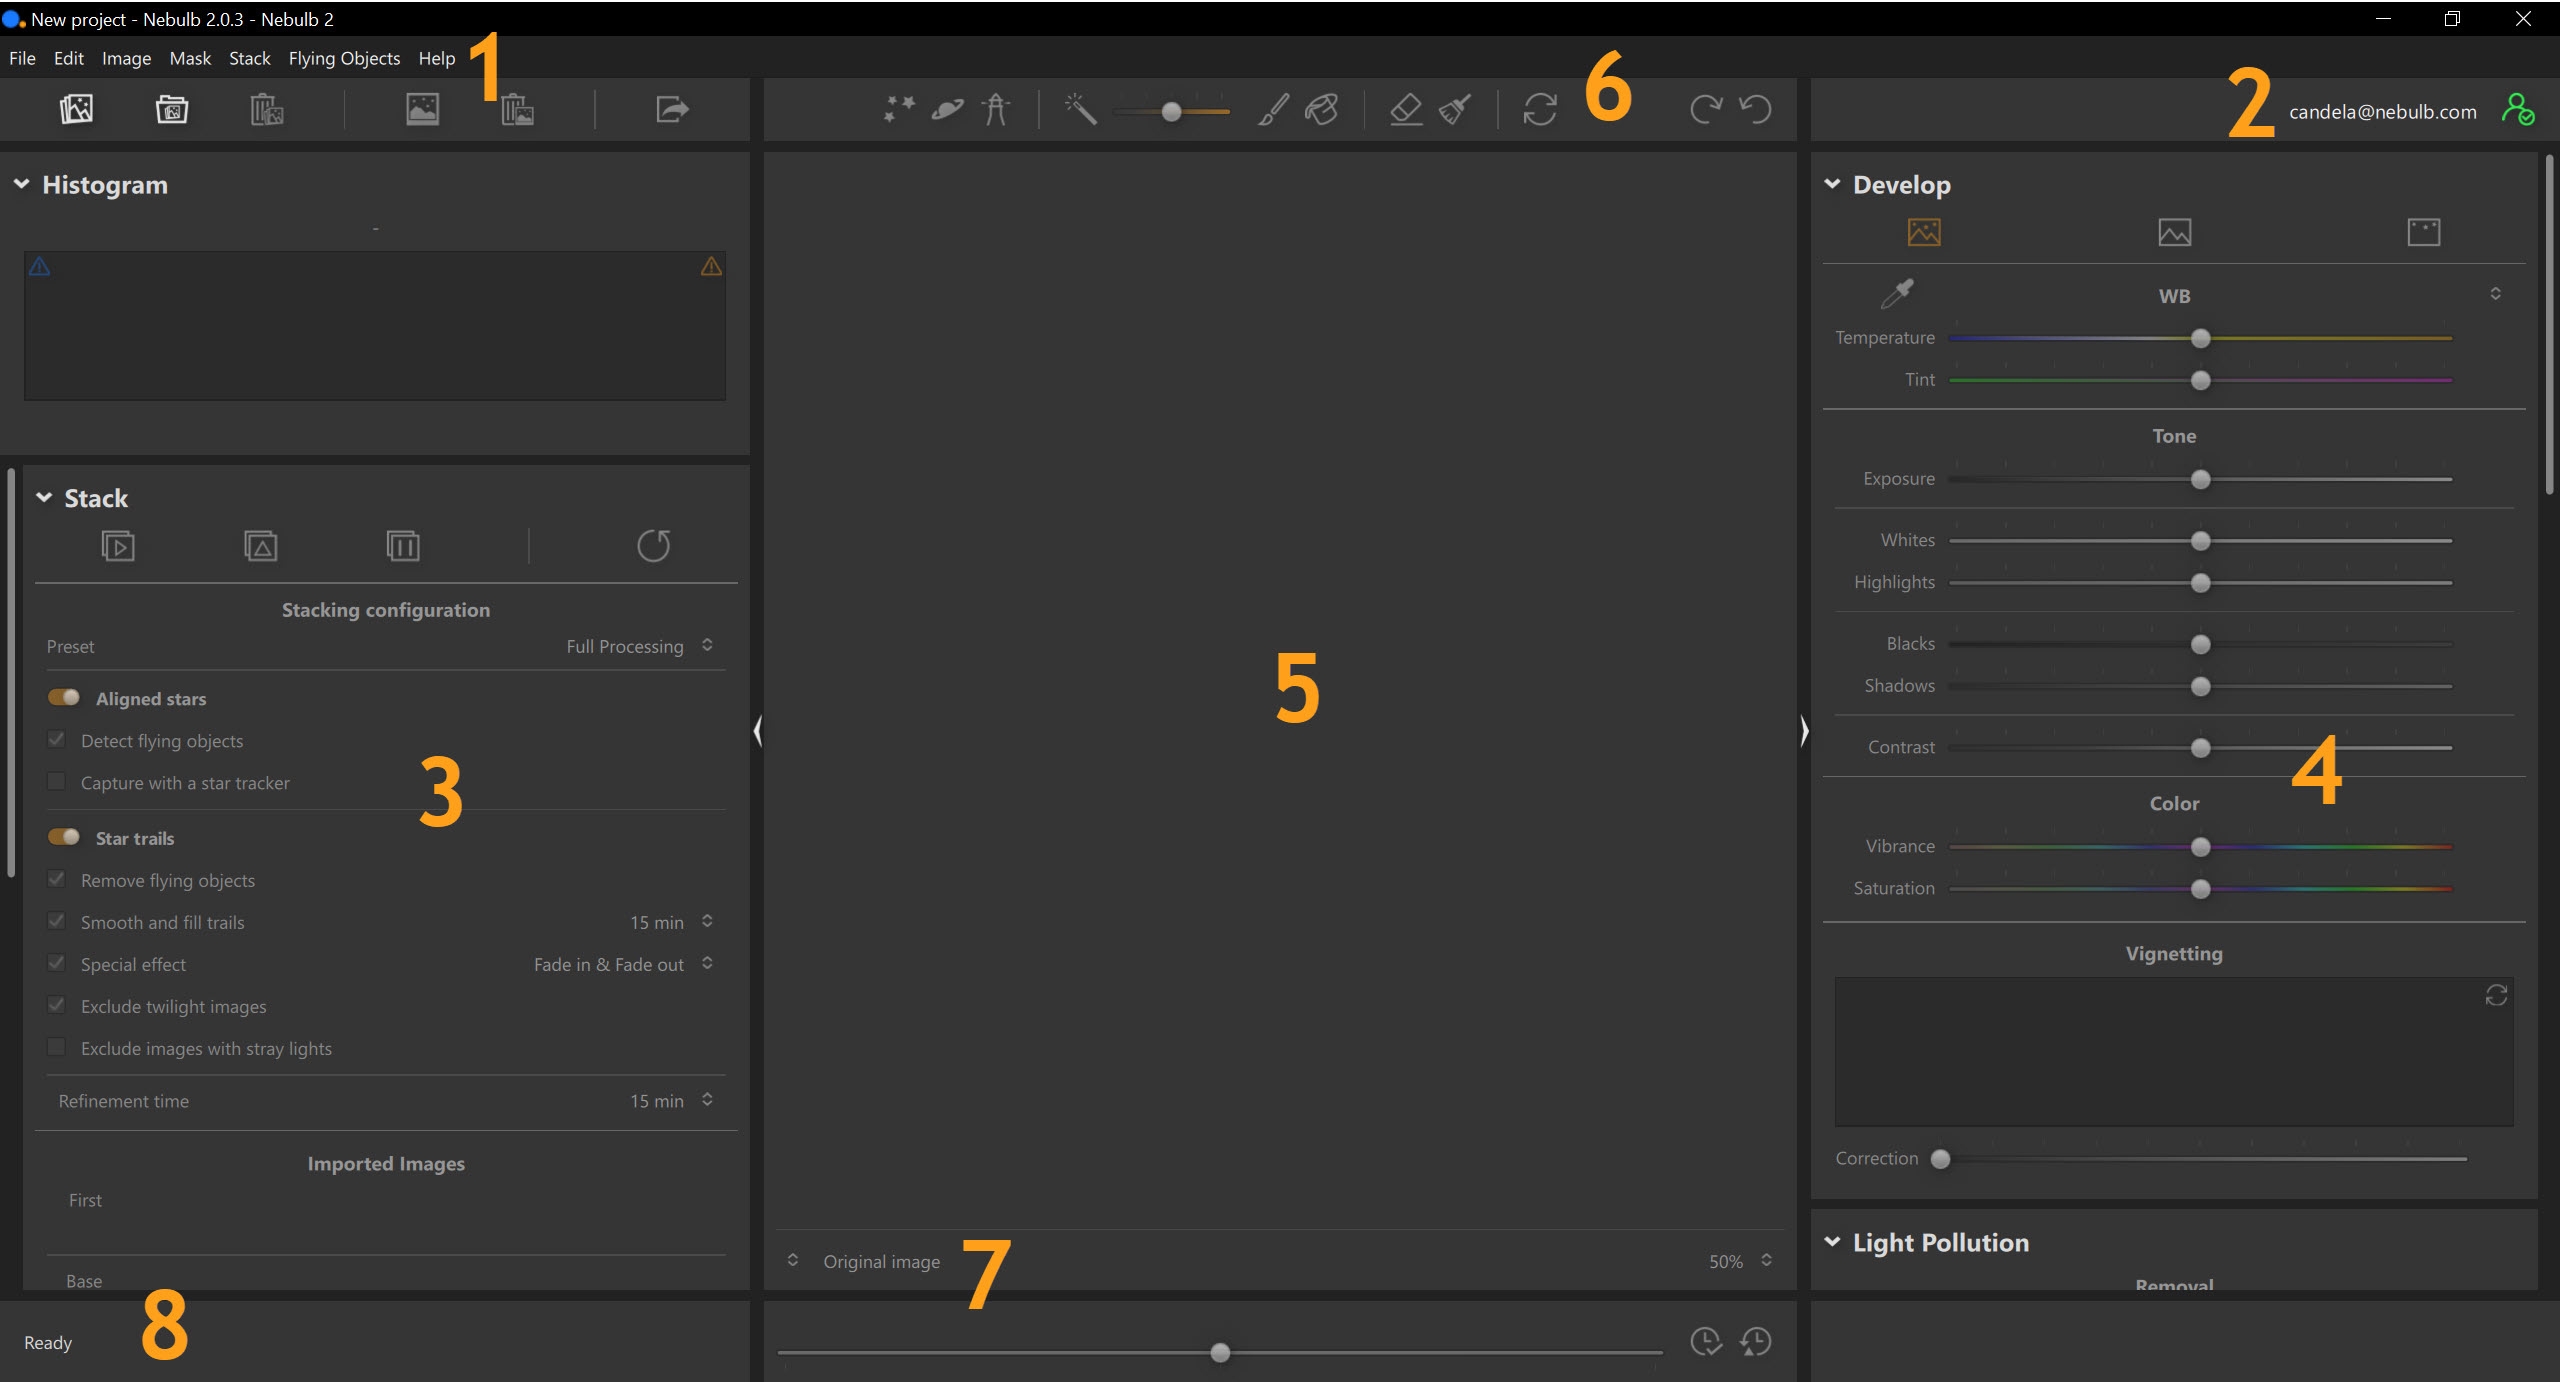The width and height of the screenshot is (2560, 1382).
Task: Click the open images folder icon
Action: [172, 109]
